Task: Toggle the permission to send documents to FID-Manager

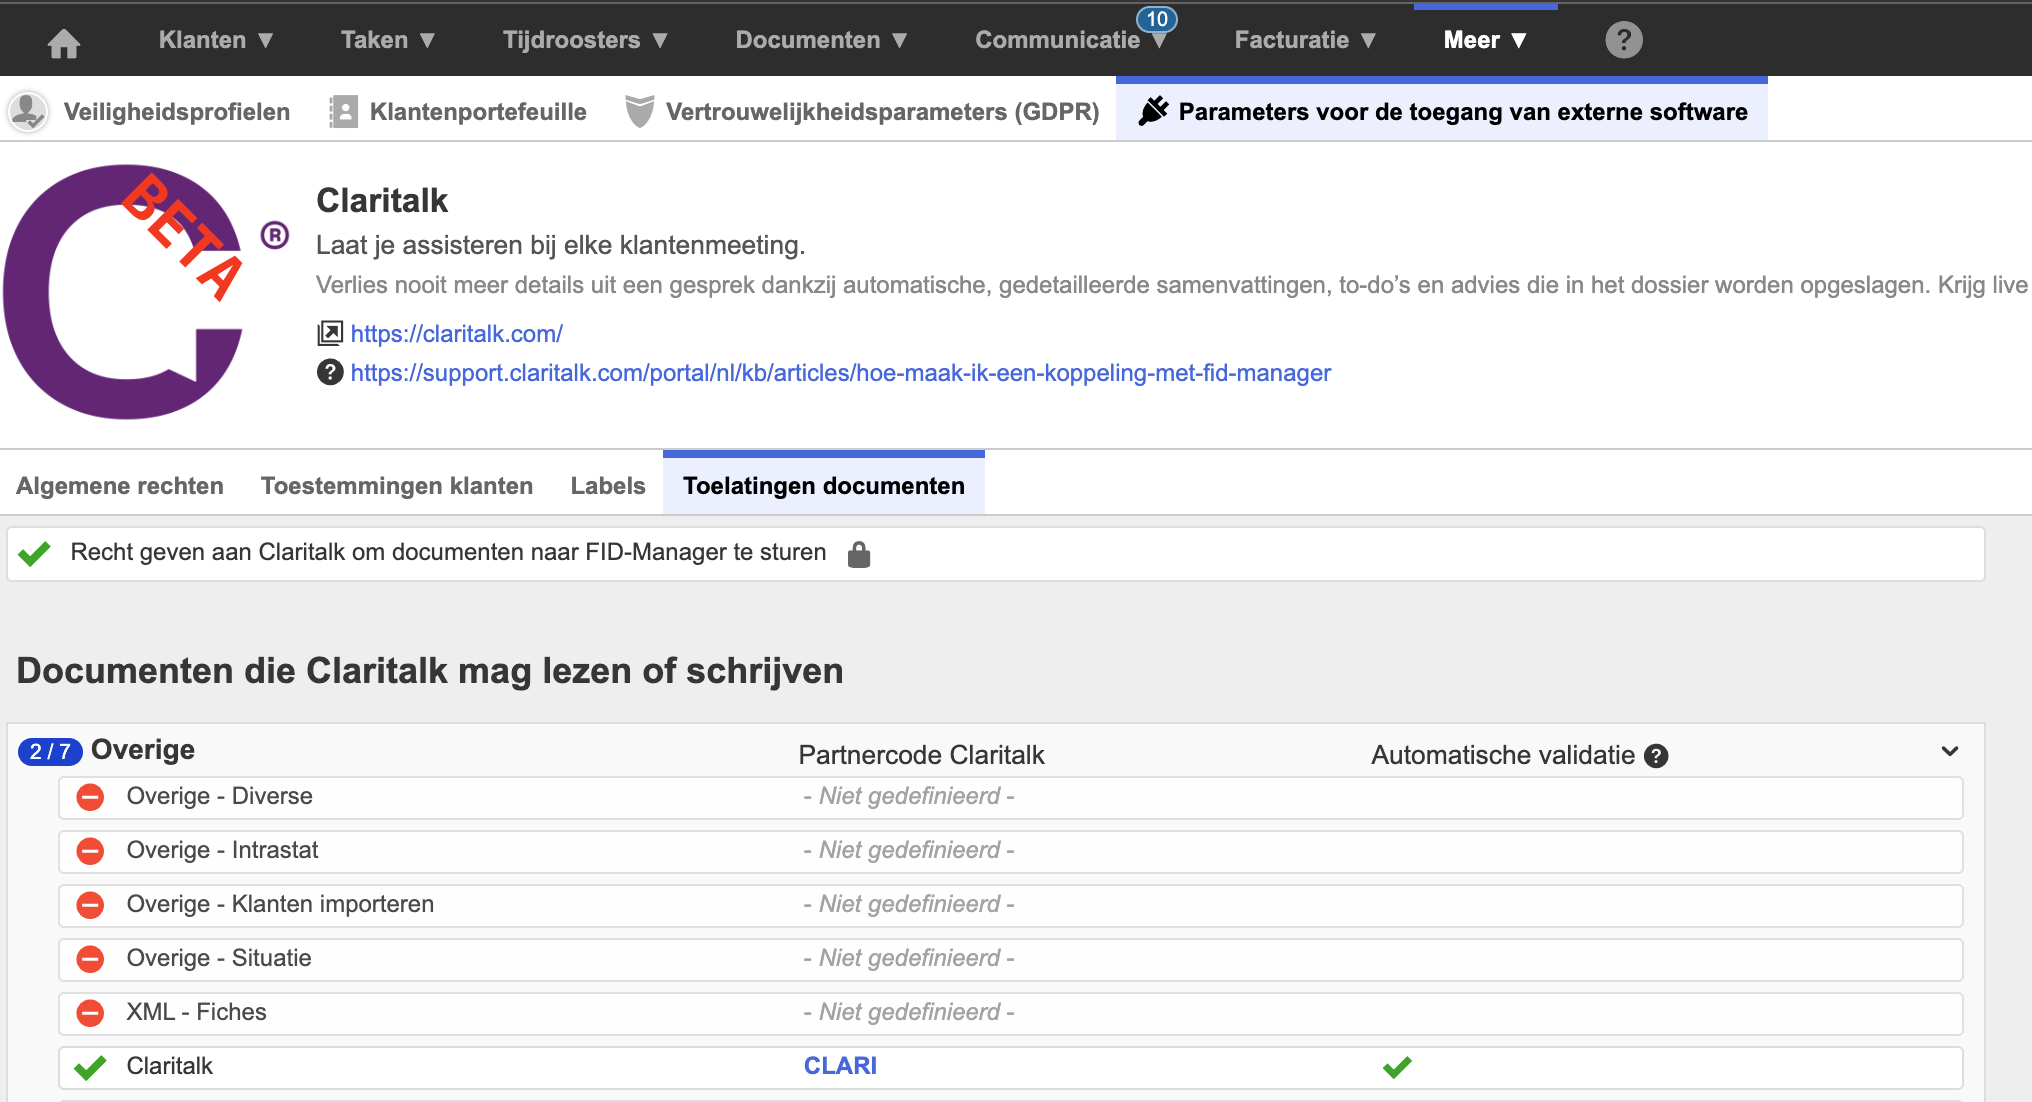Action: pyautogui.click(x=34, y=553)
